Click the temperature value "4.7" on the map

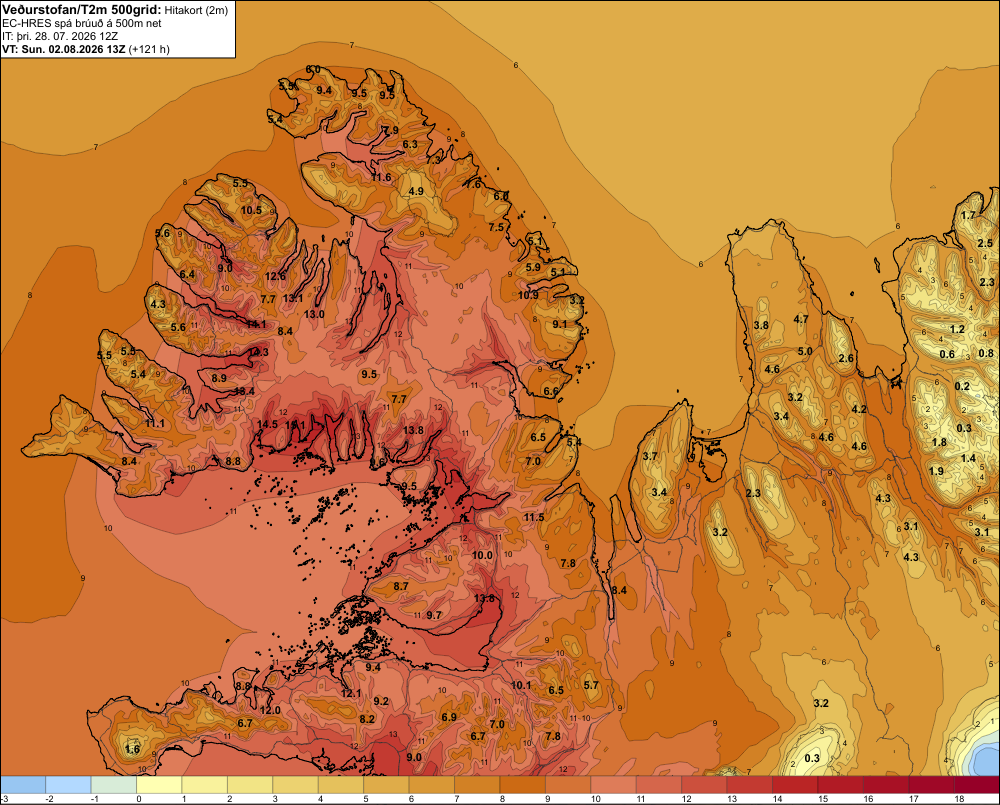(x=801, y=319)
